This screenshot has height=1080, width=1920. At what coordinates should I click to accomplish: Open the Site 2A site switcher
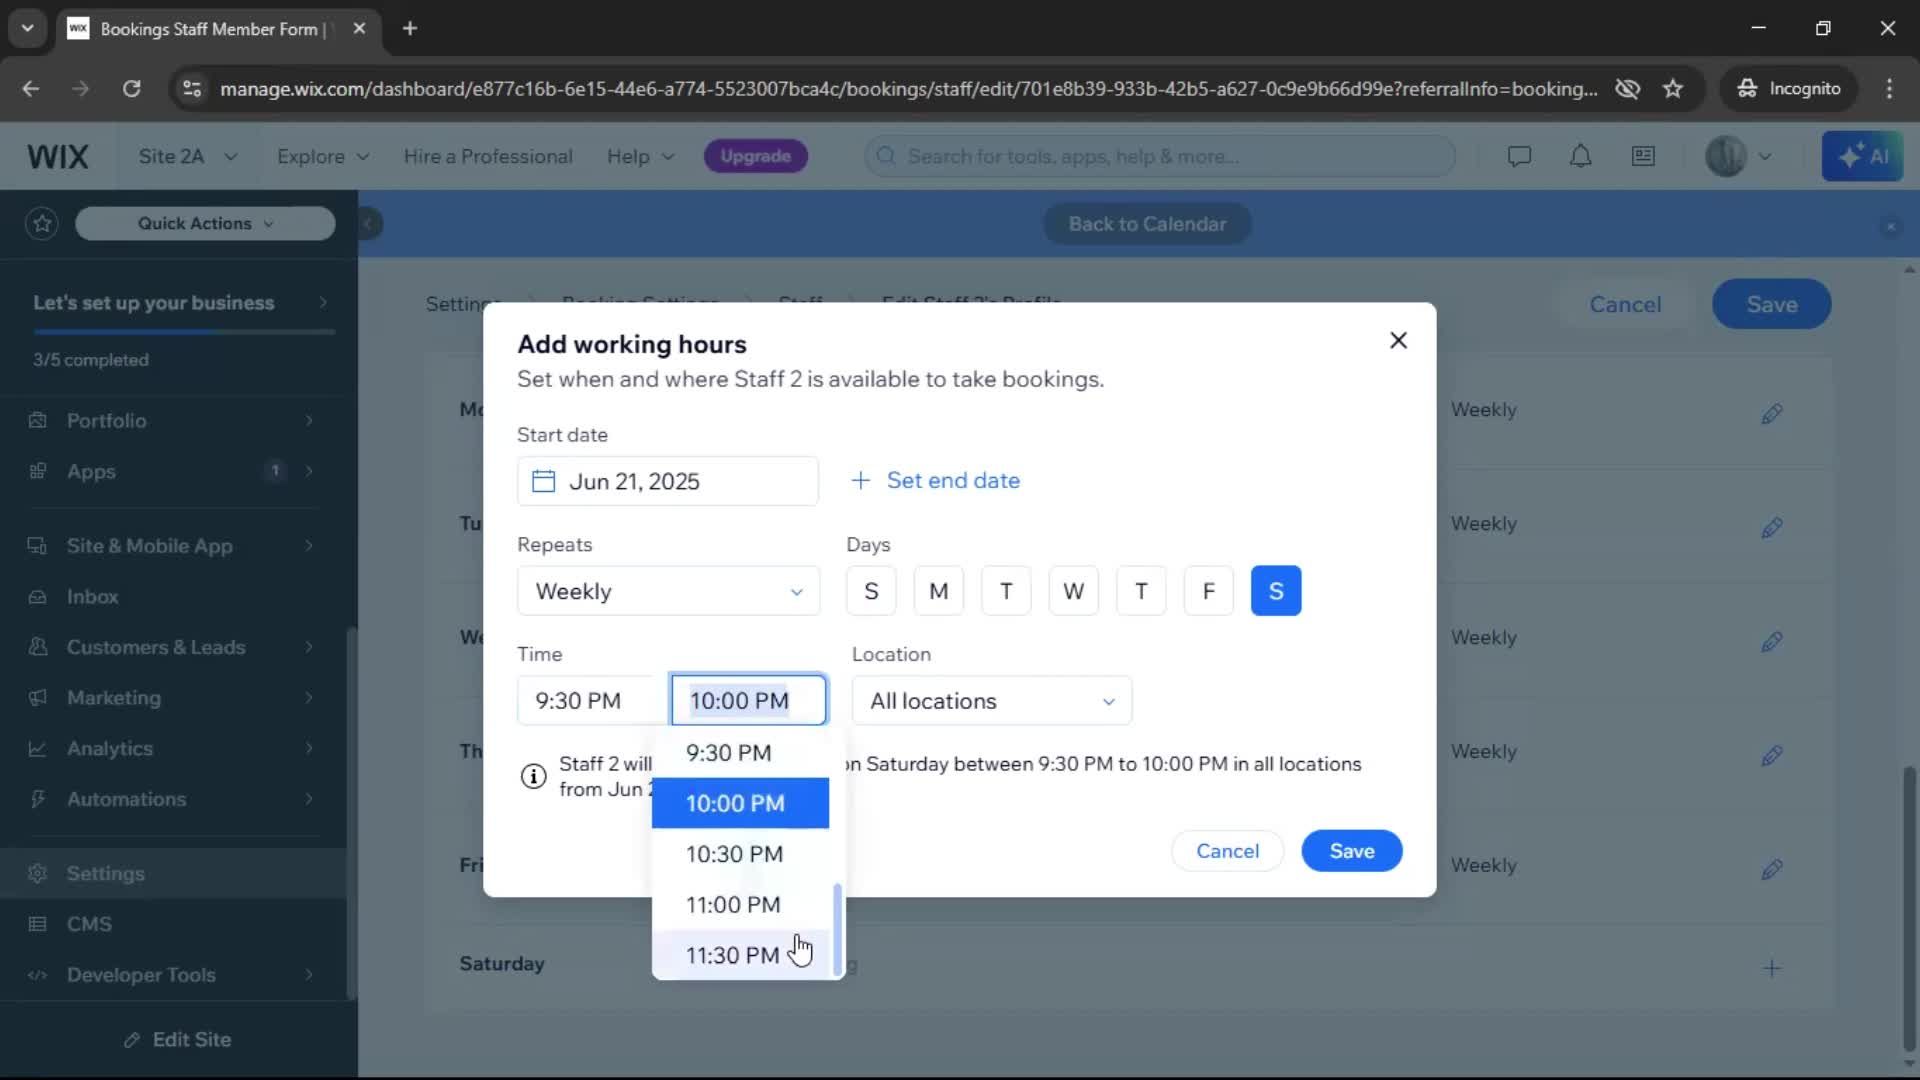(x=187, y=157)
